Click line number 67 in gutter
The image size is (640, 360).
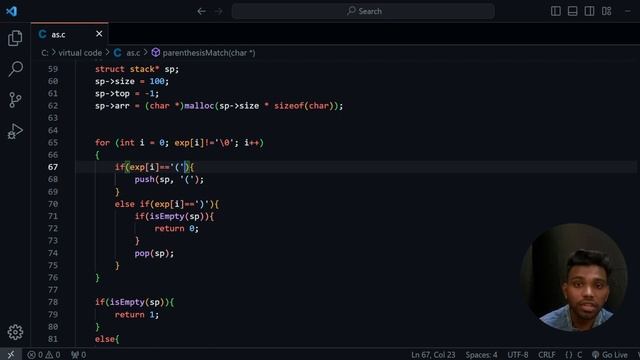pyautogui.click(x=53, y=167)
